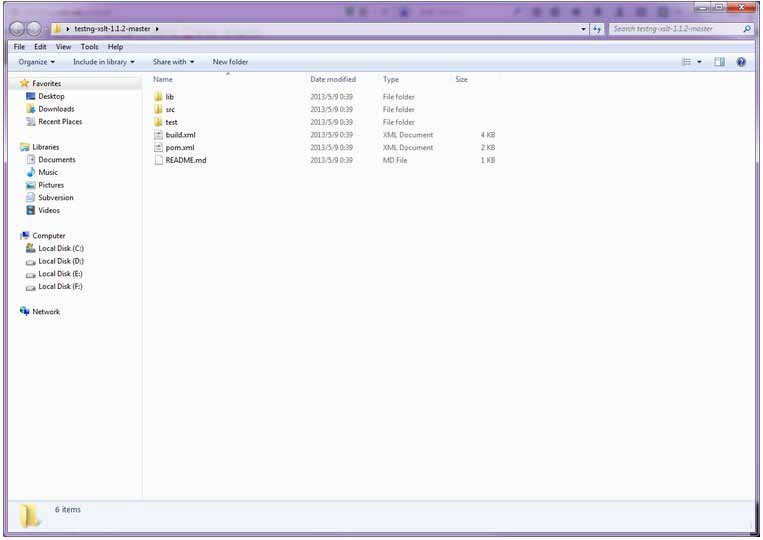
Task: Open the Subversion library
Action: (x=55, y=198)
